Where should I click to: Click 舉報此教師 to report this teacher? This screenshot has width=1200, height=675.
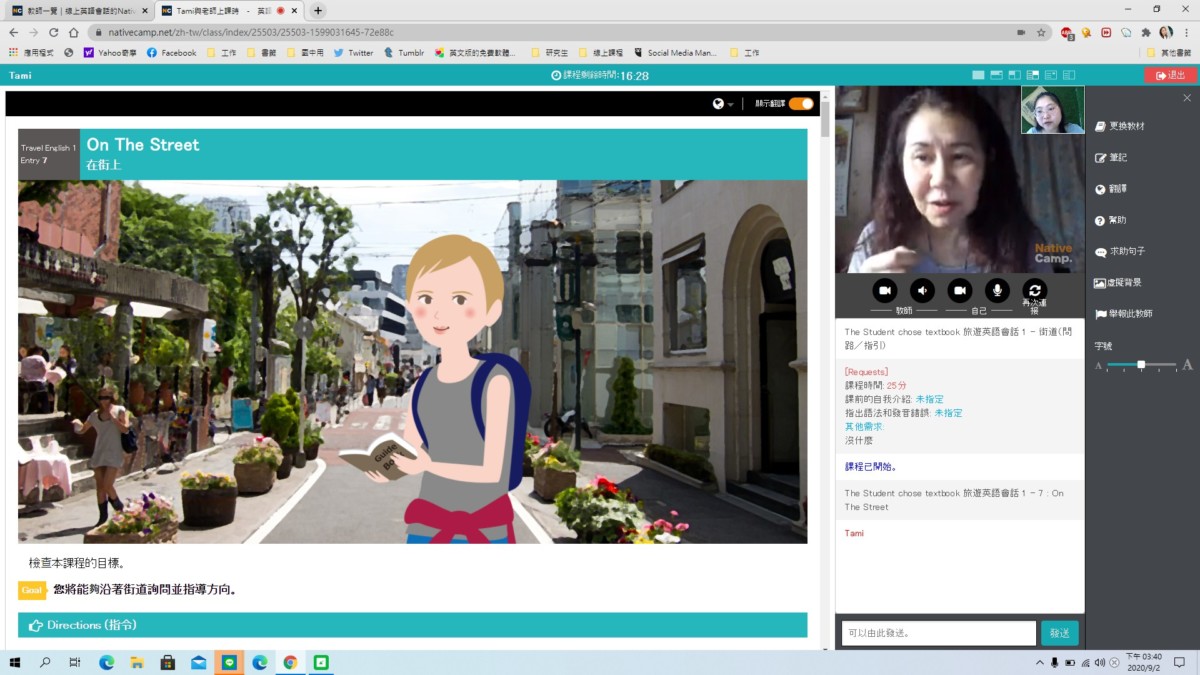(x=1123, y=314)
